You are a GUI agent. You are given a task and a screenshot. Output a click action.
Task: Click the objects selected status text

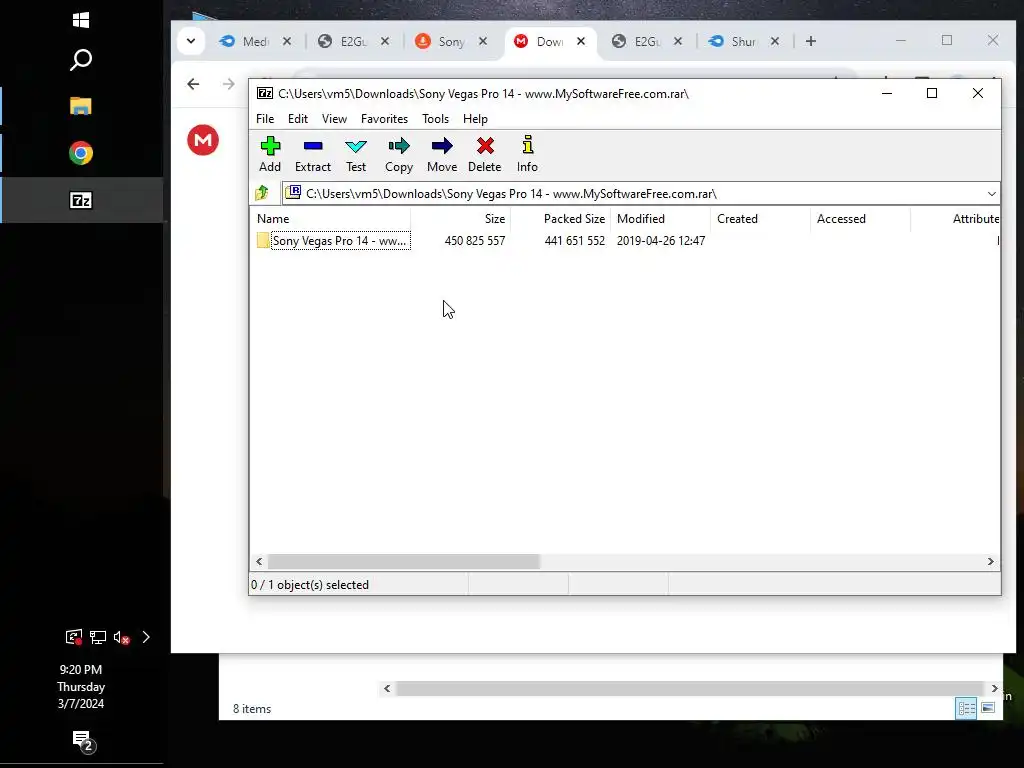pos(310,585)
